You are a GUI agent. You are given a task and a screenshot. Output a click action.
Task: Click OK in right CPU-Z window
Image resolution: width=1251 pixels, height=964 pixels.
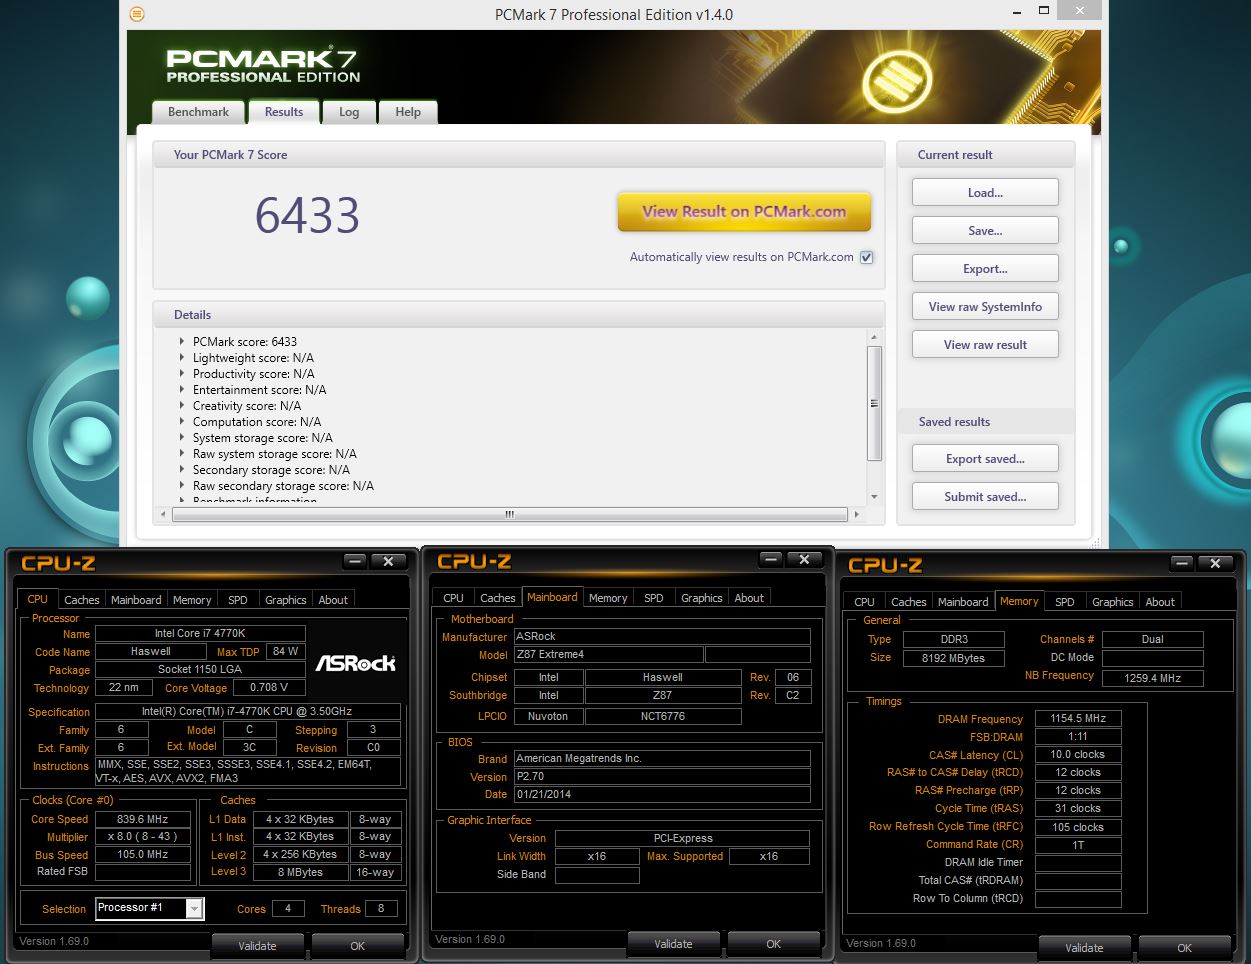pyautogui.click(x=1185, y=948)
